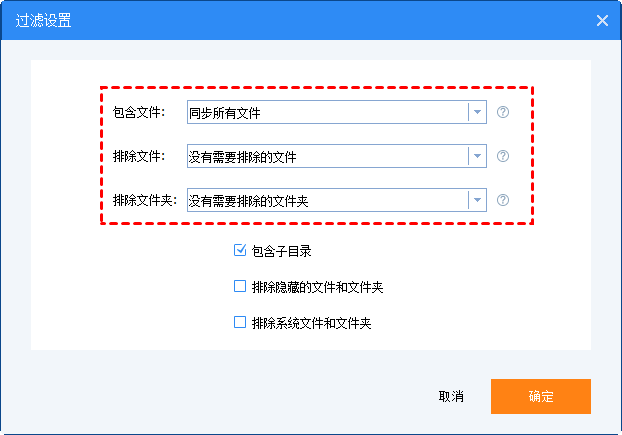The image size is (622, 435).
Task: Uncheck the 包含子目录 checkbox
Action: pyautogui.click(x=240, y=251)
